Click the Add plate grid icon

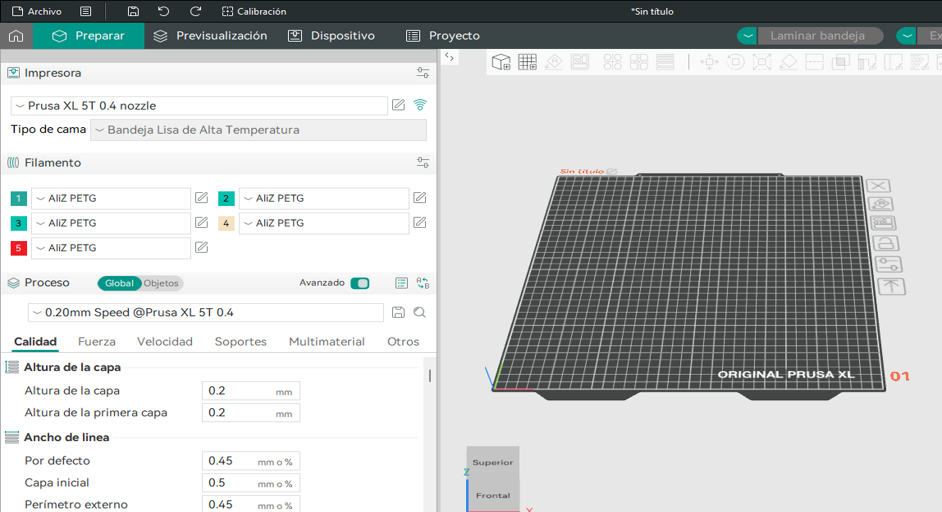pos(527,62)
